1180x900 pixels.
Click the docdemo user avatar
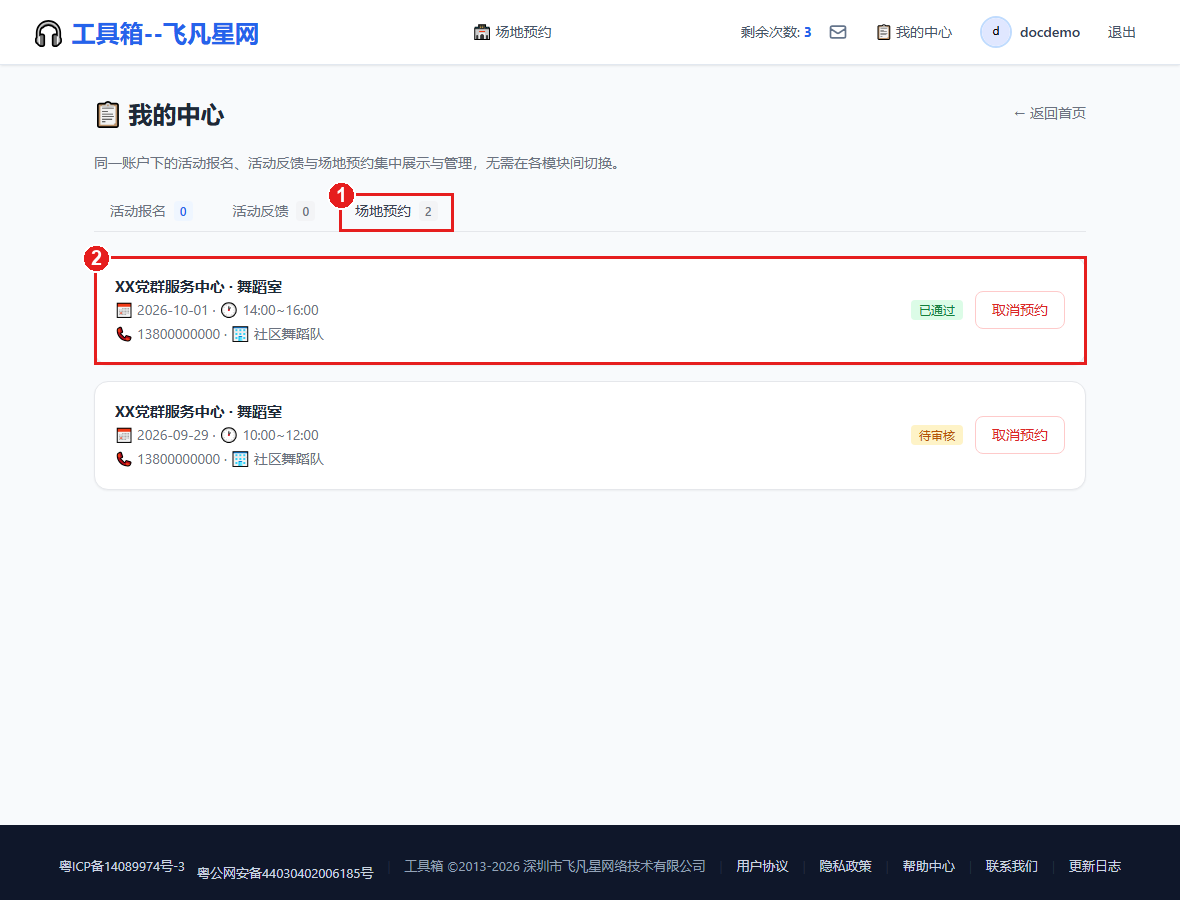pyautogui.click(x=996, y=32)
